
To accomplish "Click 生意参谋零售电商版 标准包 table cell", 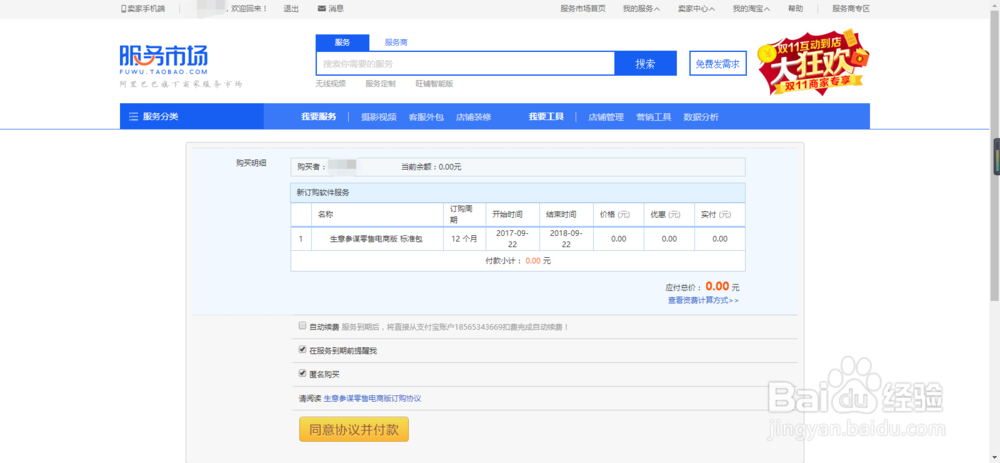I will point(376,239).
